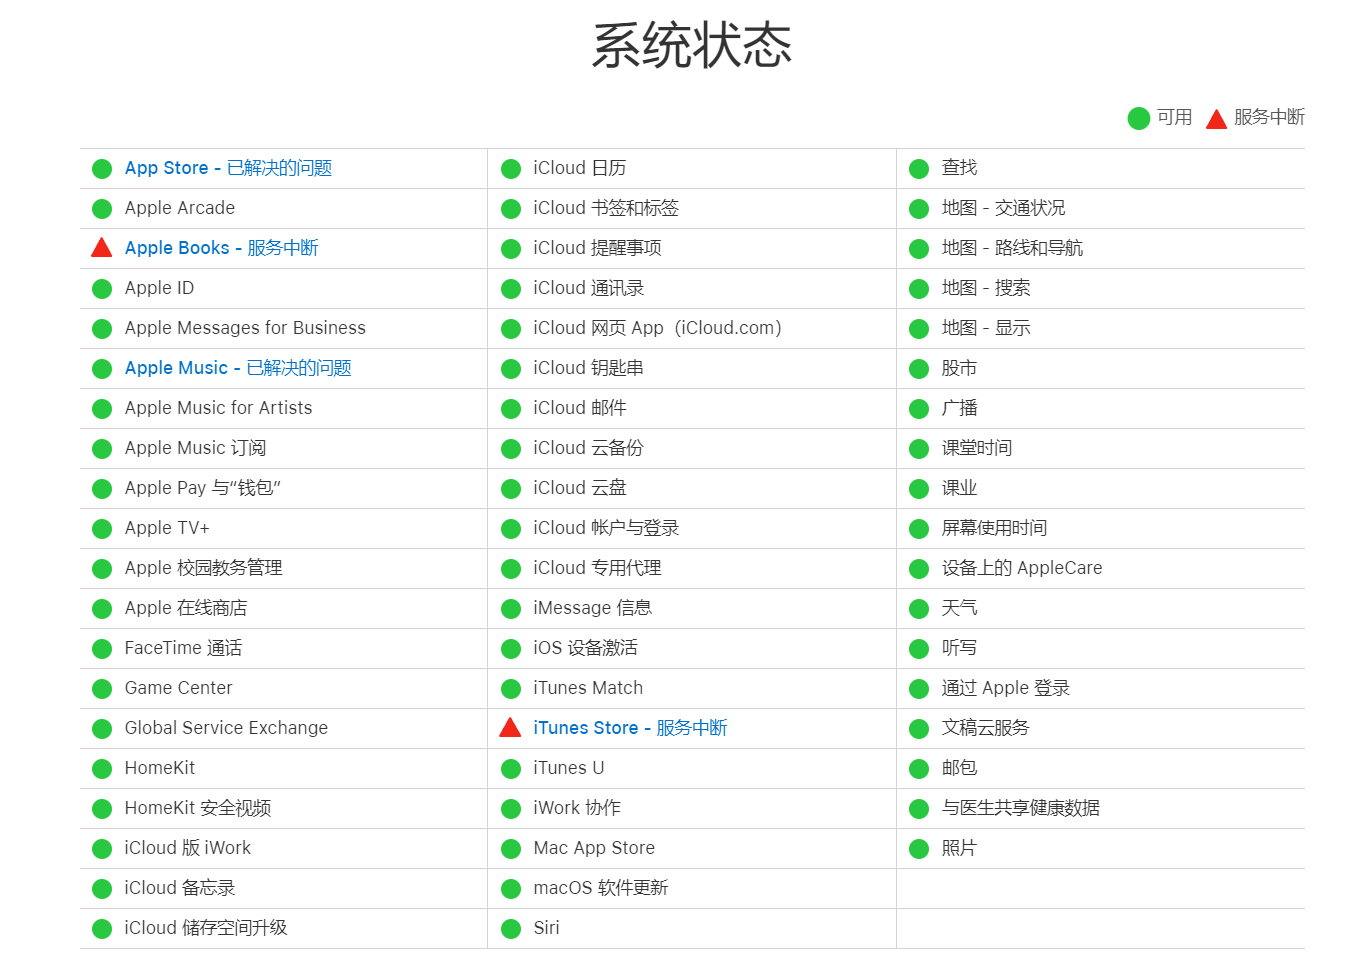Viewport: 1357px width, 964px height.
Task: Select Apple Pay 与"钱包" text
Action: [x=203, y=488]
